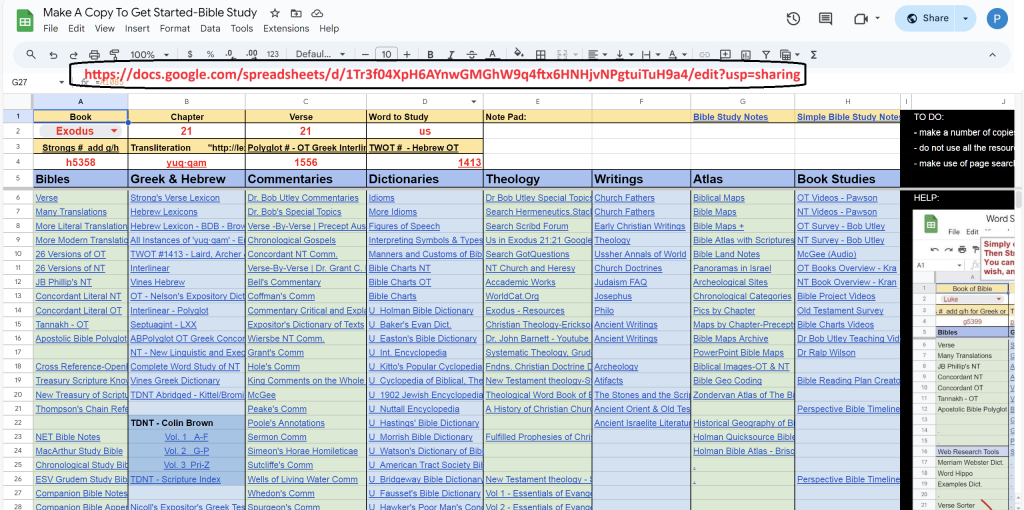Image resolution: width=1024 pixels, height=510 pixels.
Task: Toggle bold formatting
Action: pyautogui.click(x=430, y=54)
